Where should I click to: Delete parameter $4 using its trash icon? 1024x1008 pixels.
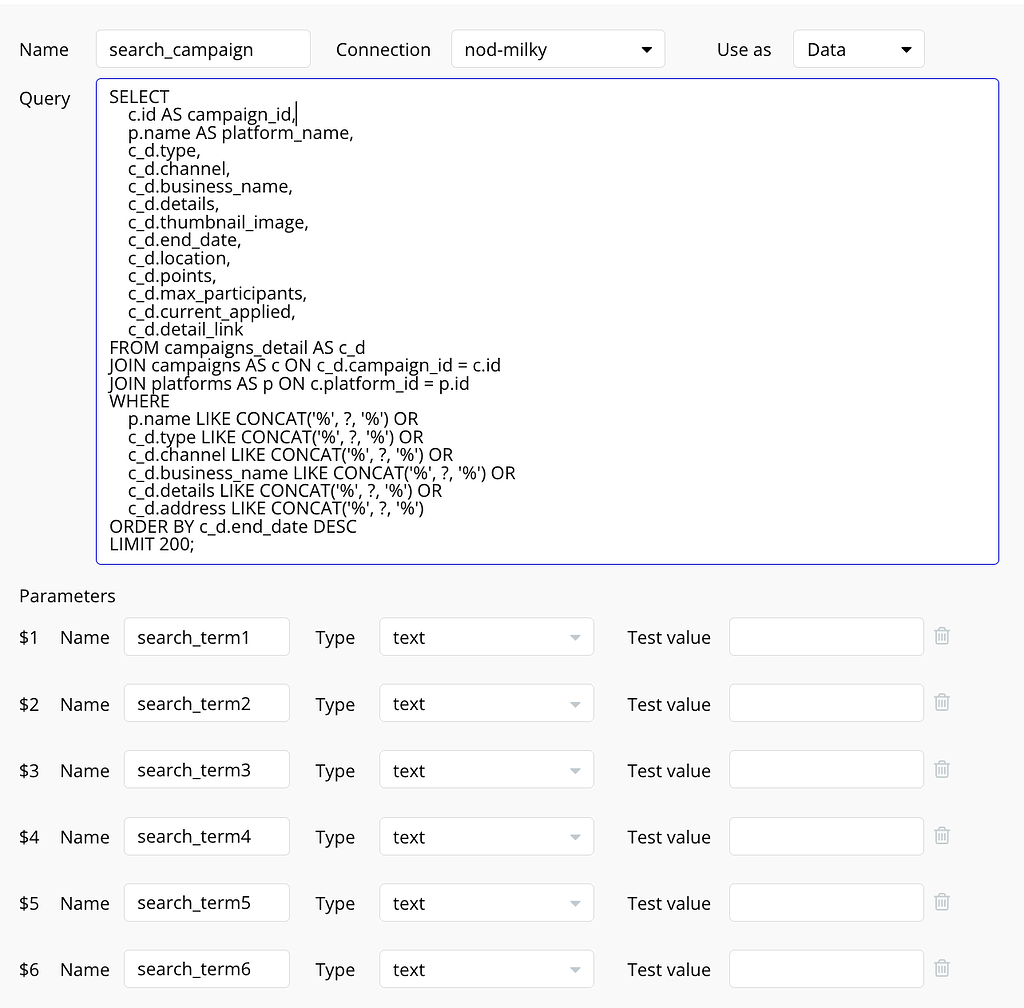tap(941, 835)
